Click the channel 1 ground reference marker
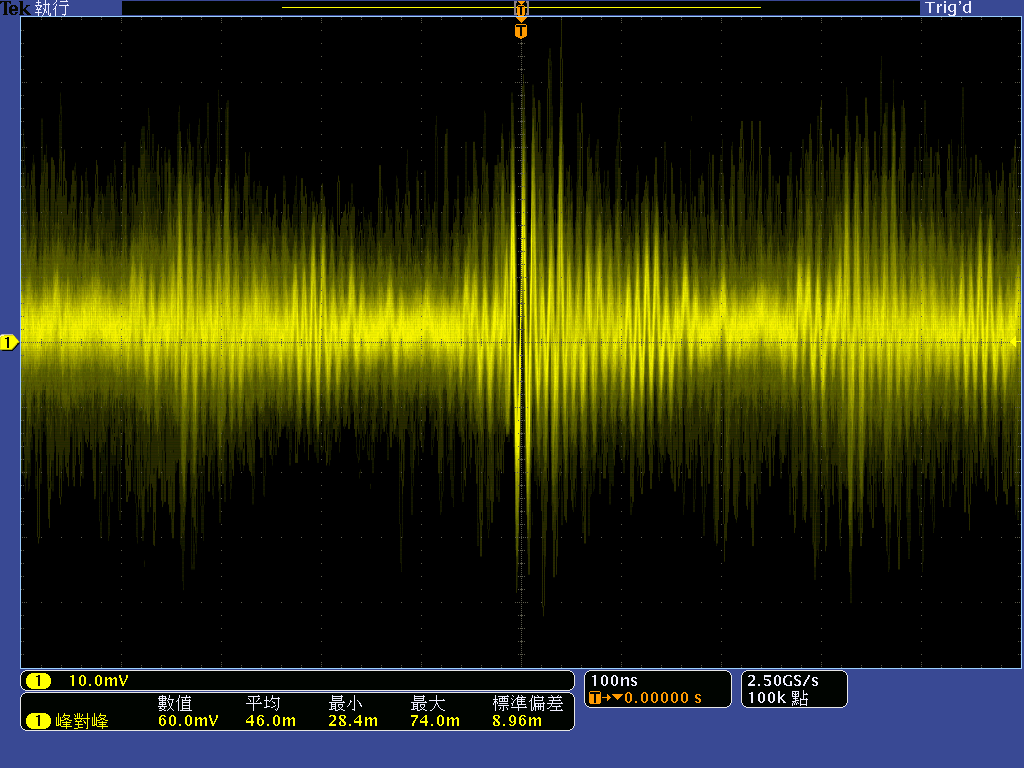The image size is (1024, 768). (9, 344)
